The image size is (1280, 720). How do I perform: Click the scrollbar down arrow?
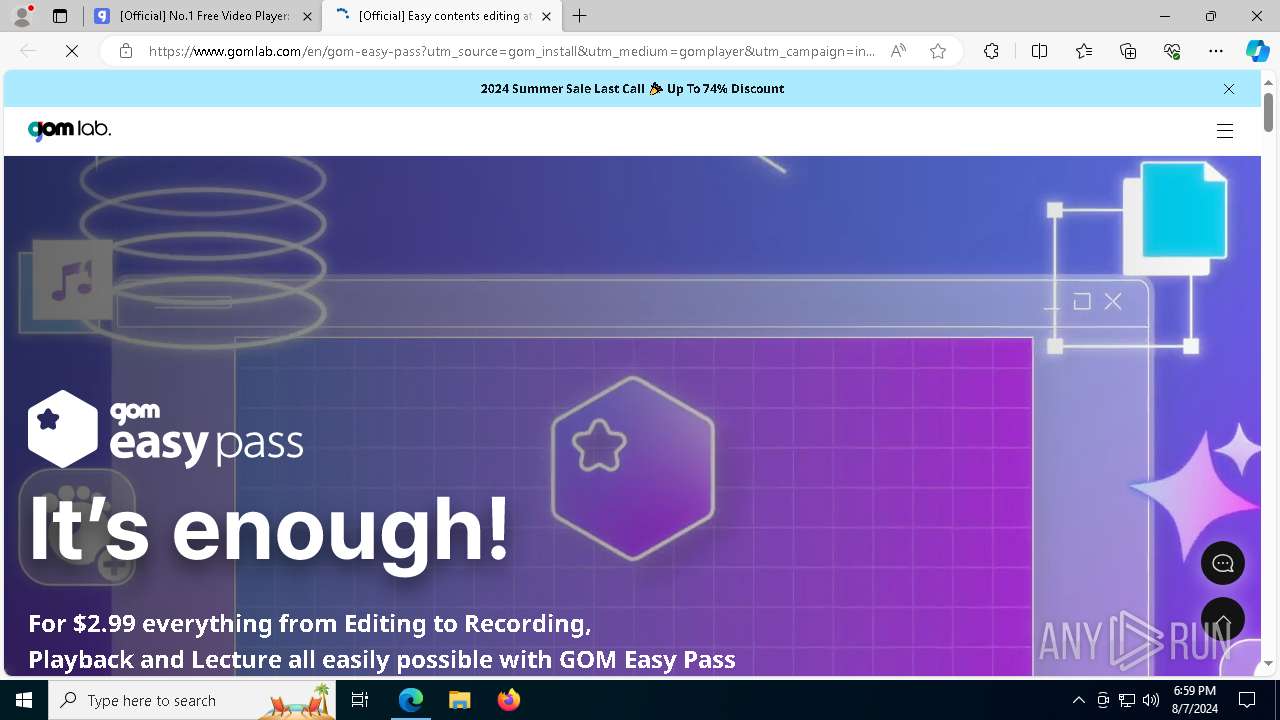pos(1268,663)
